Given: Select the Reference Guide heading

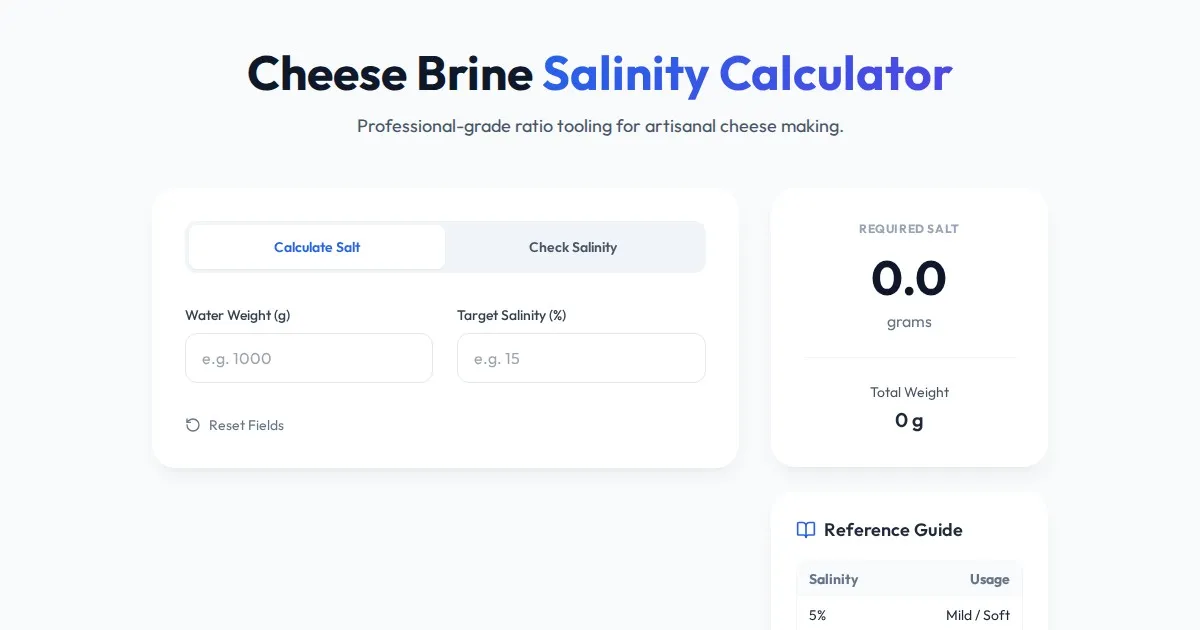Looking at the screenshot, I should coord(893,530).
